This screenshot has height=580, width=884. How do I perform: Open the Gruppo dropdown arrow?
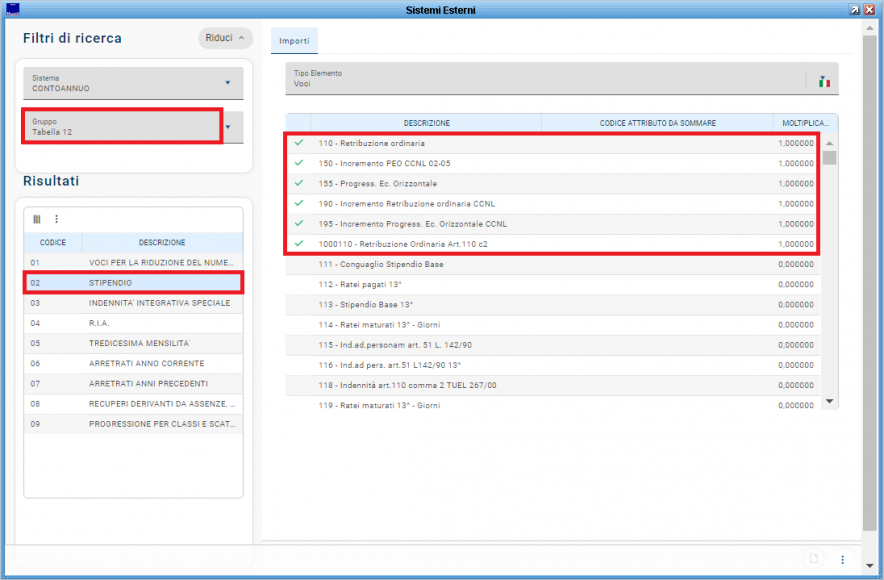[228, 127]
